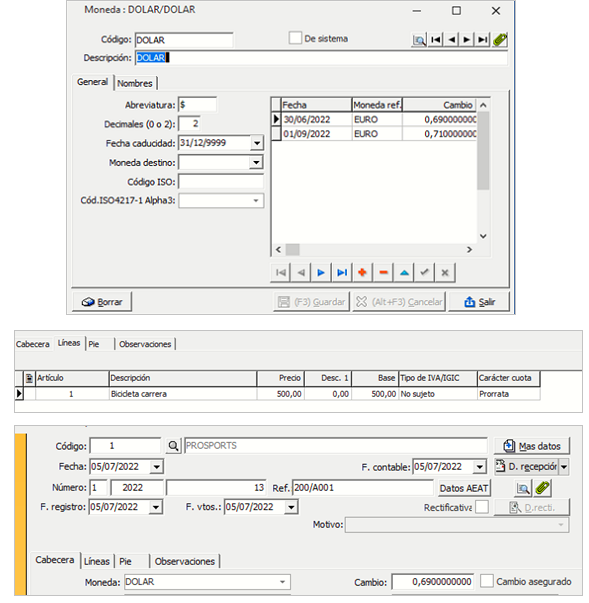The height and width of the screenshot is (603, 589).
Task: Enable Cambio asegurado checkbox
Action: pos(487,581)
